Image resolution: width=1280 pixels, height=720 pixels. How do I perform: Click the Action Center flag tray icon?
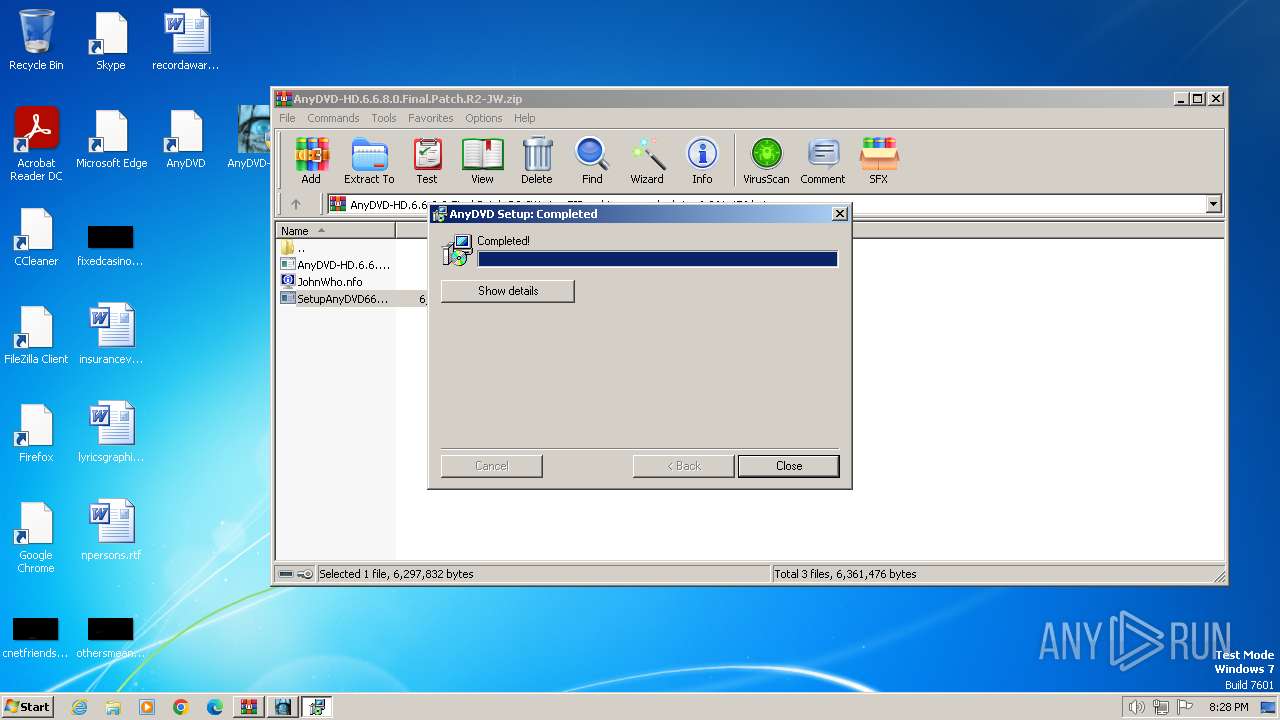click(x=1185, y=707)
